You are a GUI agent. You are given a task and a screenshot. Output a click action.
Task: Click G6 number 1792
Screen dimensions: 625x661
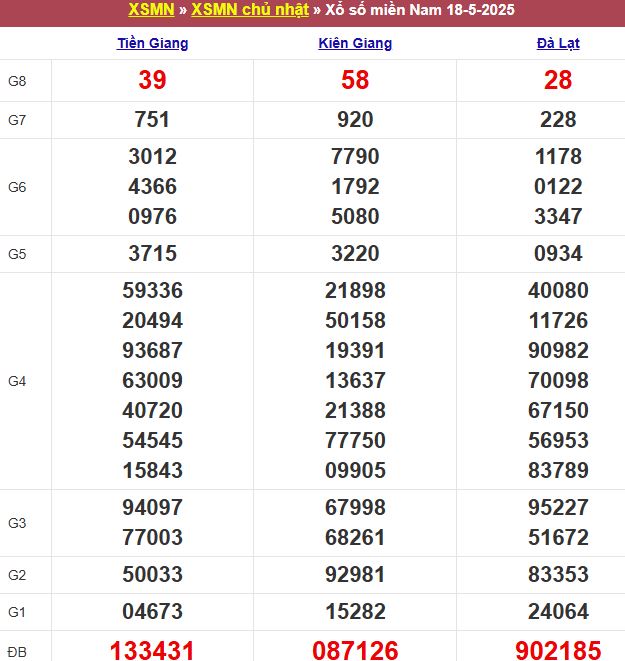click(x=355, y=186)
